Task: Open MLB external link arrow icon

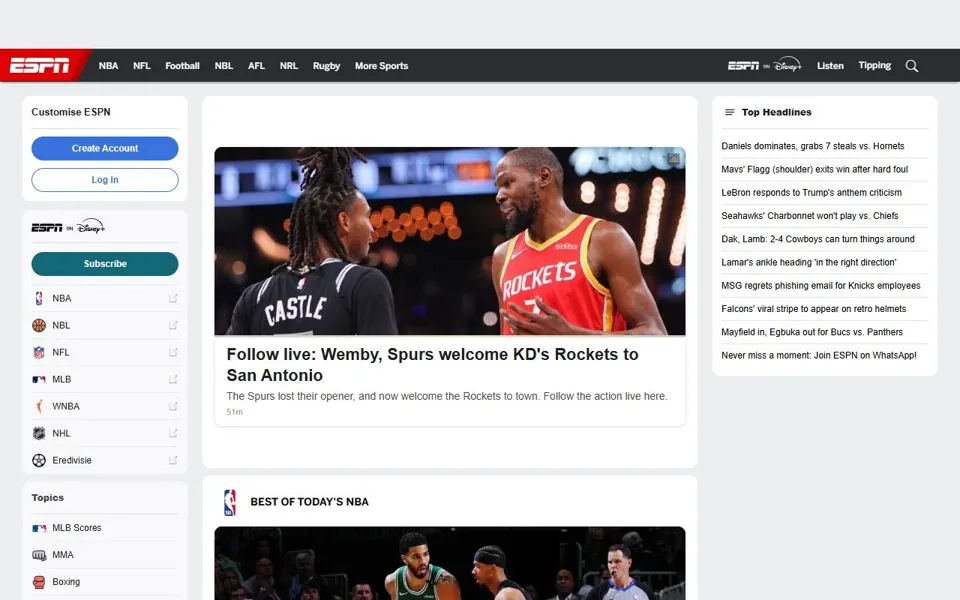Action: (173, 379)
